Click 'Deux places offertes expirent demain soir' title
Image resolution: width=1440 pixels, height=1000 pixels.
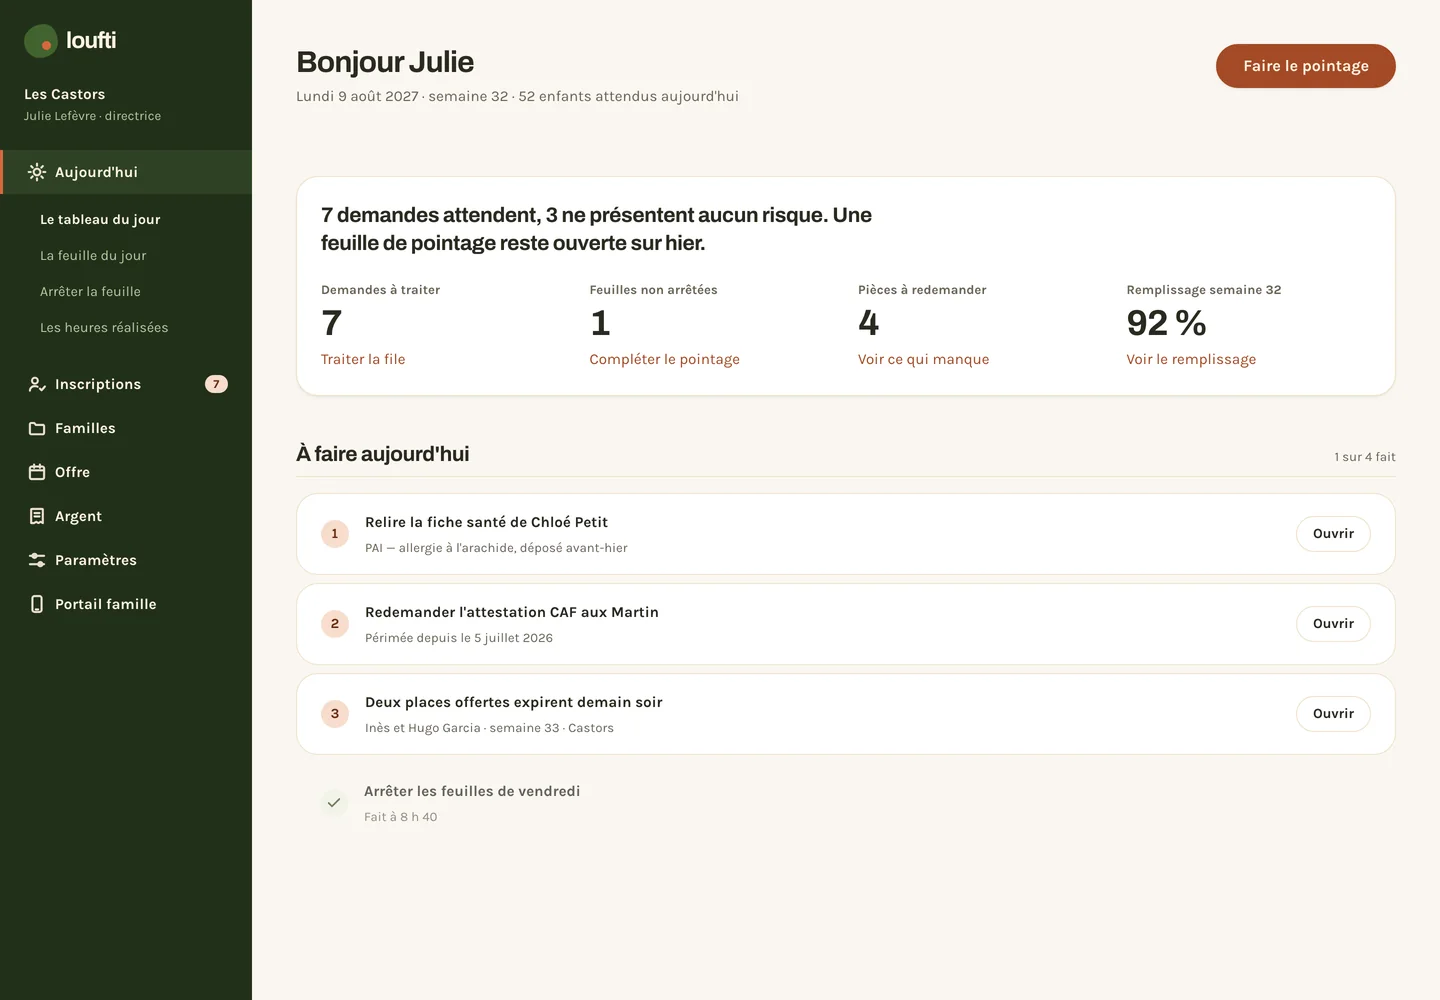pos(514,702)
